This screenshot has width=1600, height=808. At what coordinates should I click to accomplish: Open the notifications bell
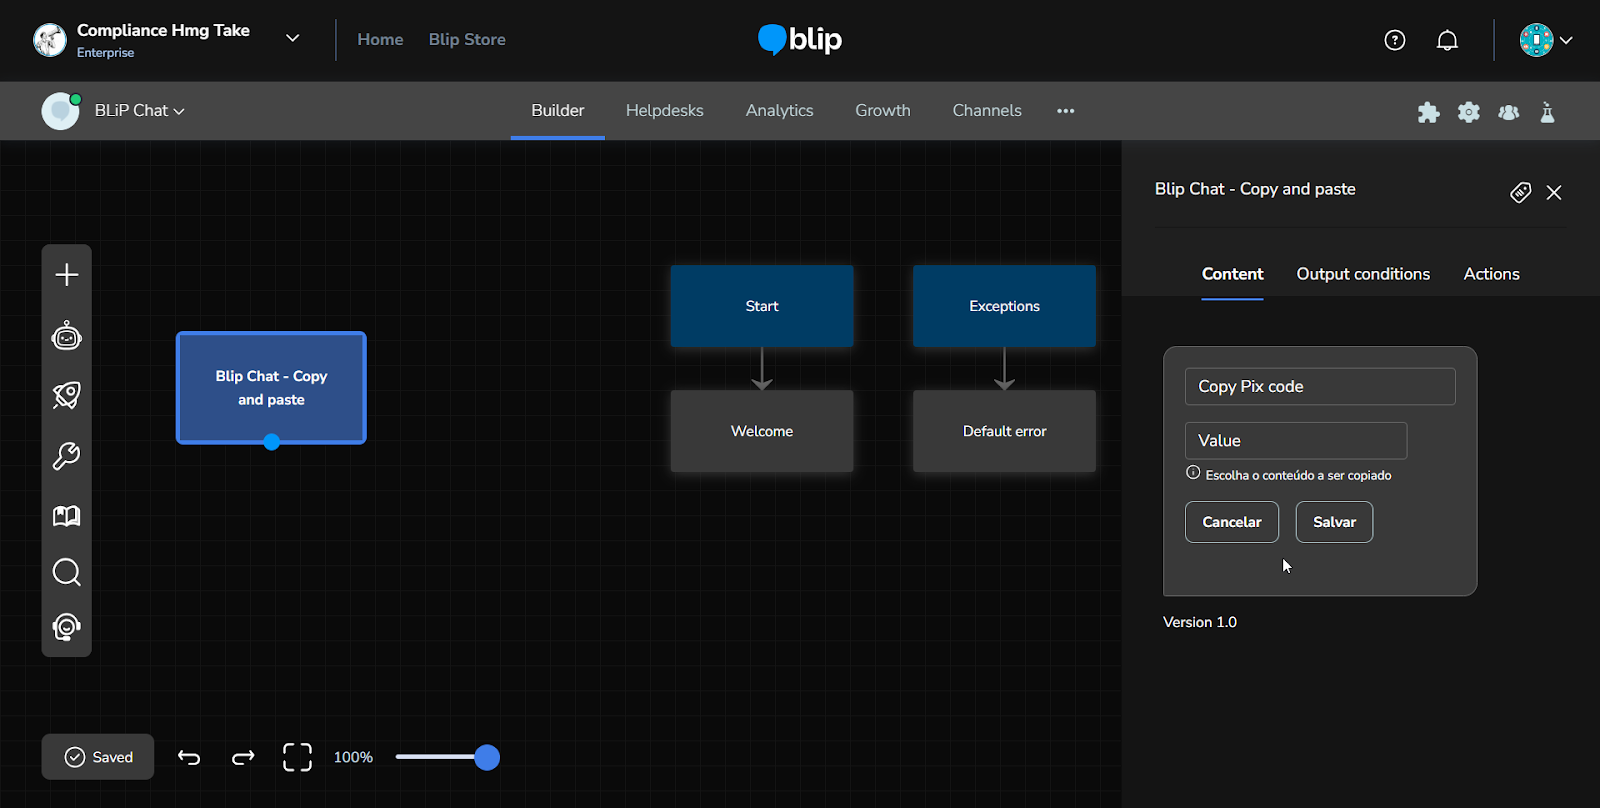[1447, 40]
